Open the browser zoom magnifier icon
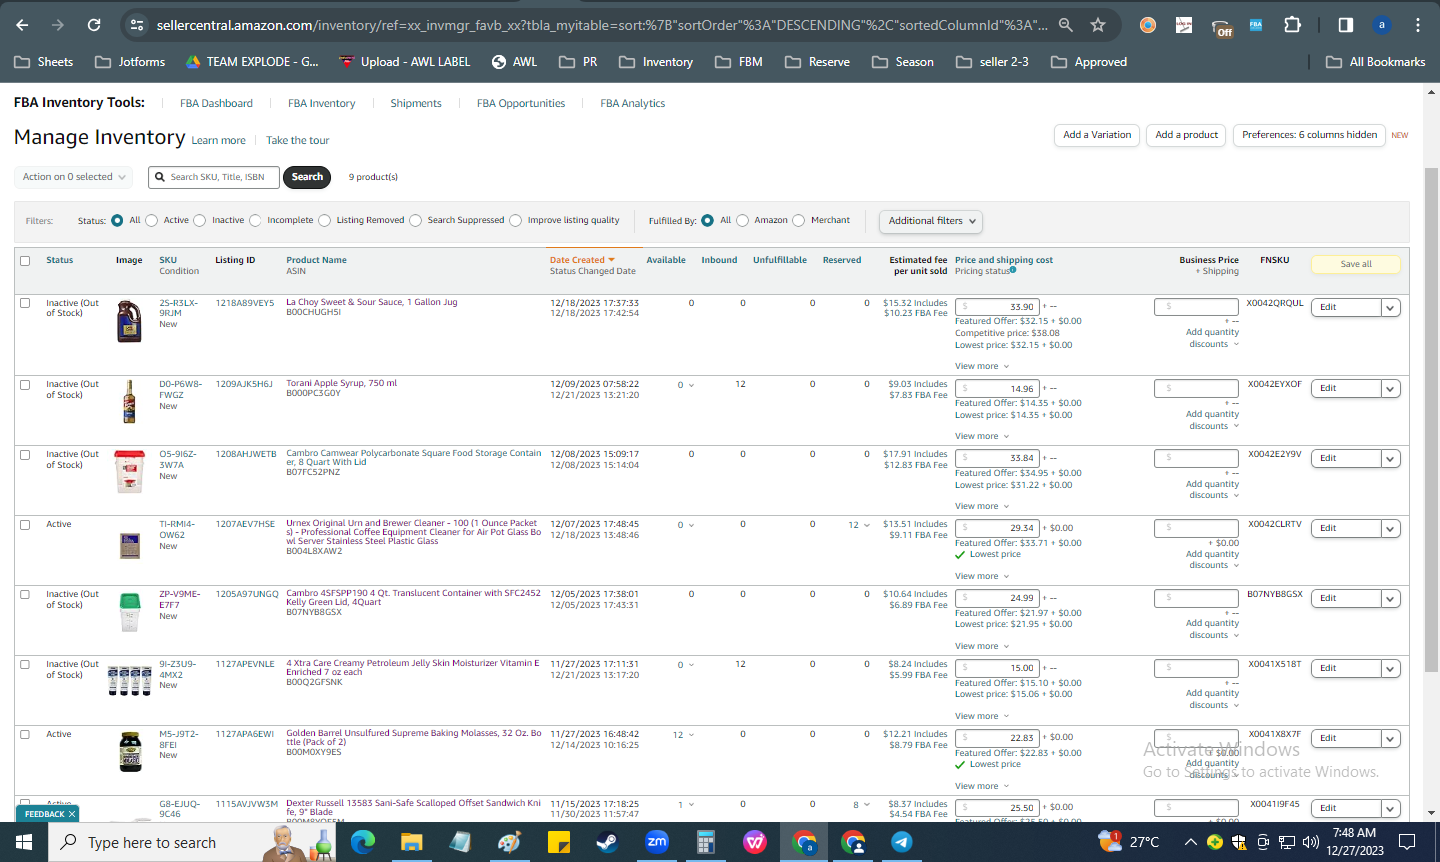The width and height of the screenshot is (1440, 862). coord(1066,25)
